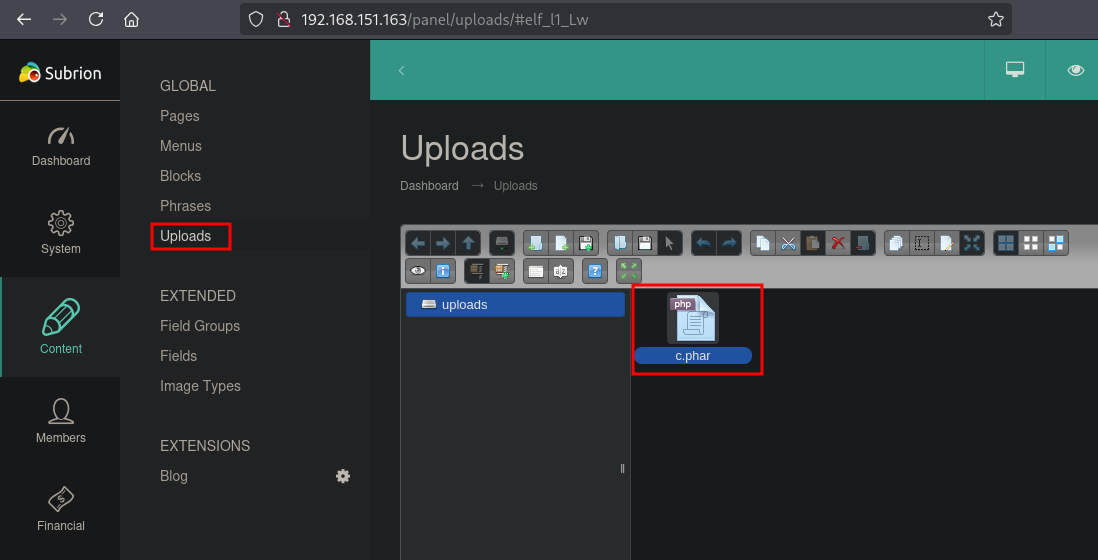Screen dimensions: 1098x560
Task: Toggle the eye icon in top header
Action: coord(1076,70)
